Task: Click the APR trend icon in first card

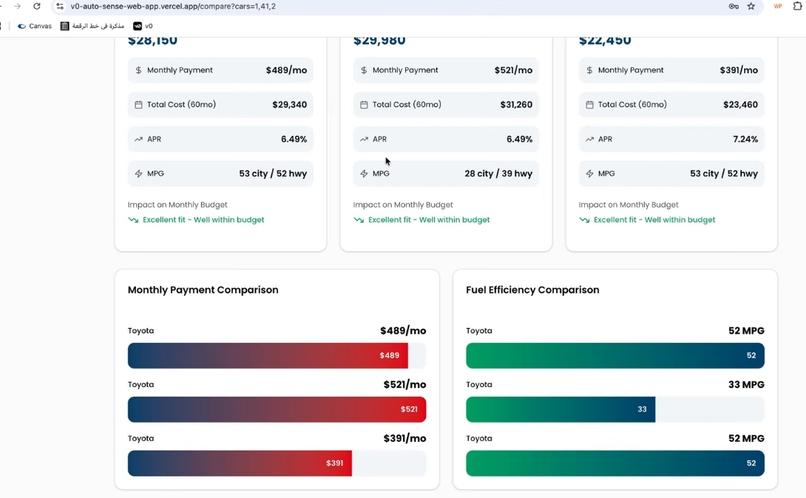Action: [138, 139]
